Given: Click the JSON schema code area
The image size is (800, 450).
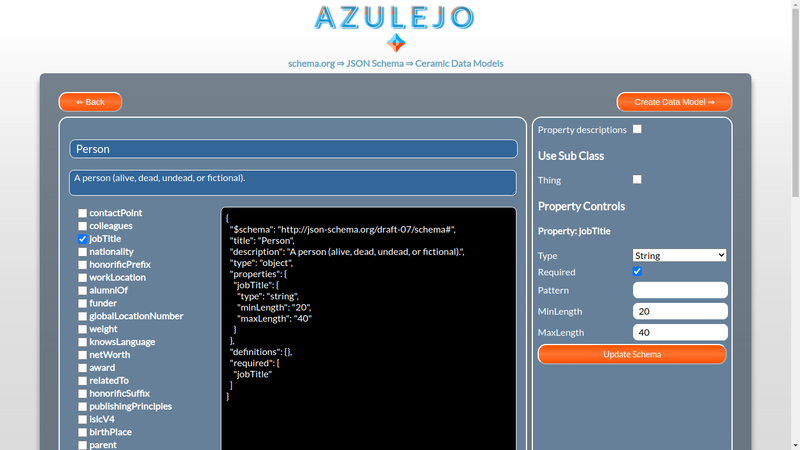Looking at the screenshot, I should pos(368,329).
